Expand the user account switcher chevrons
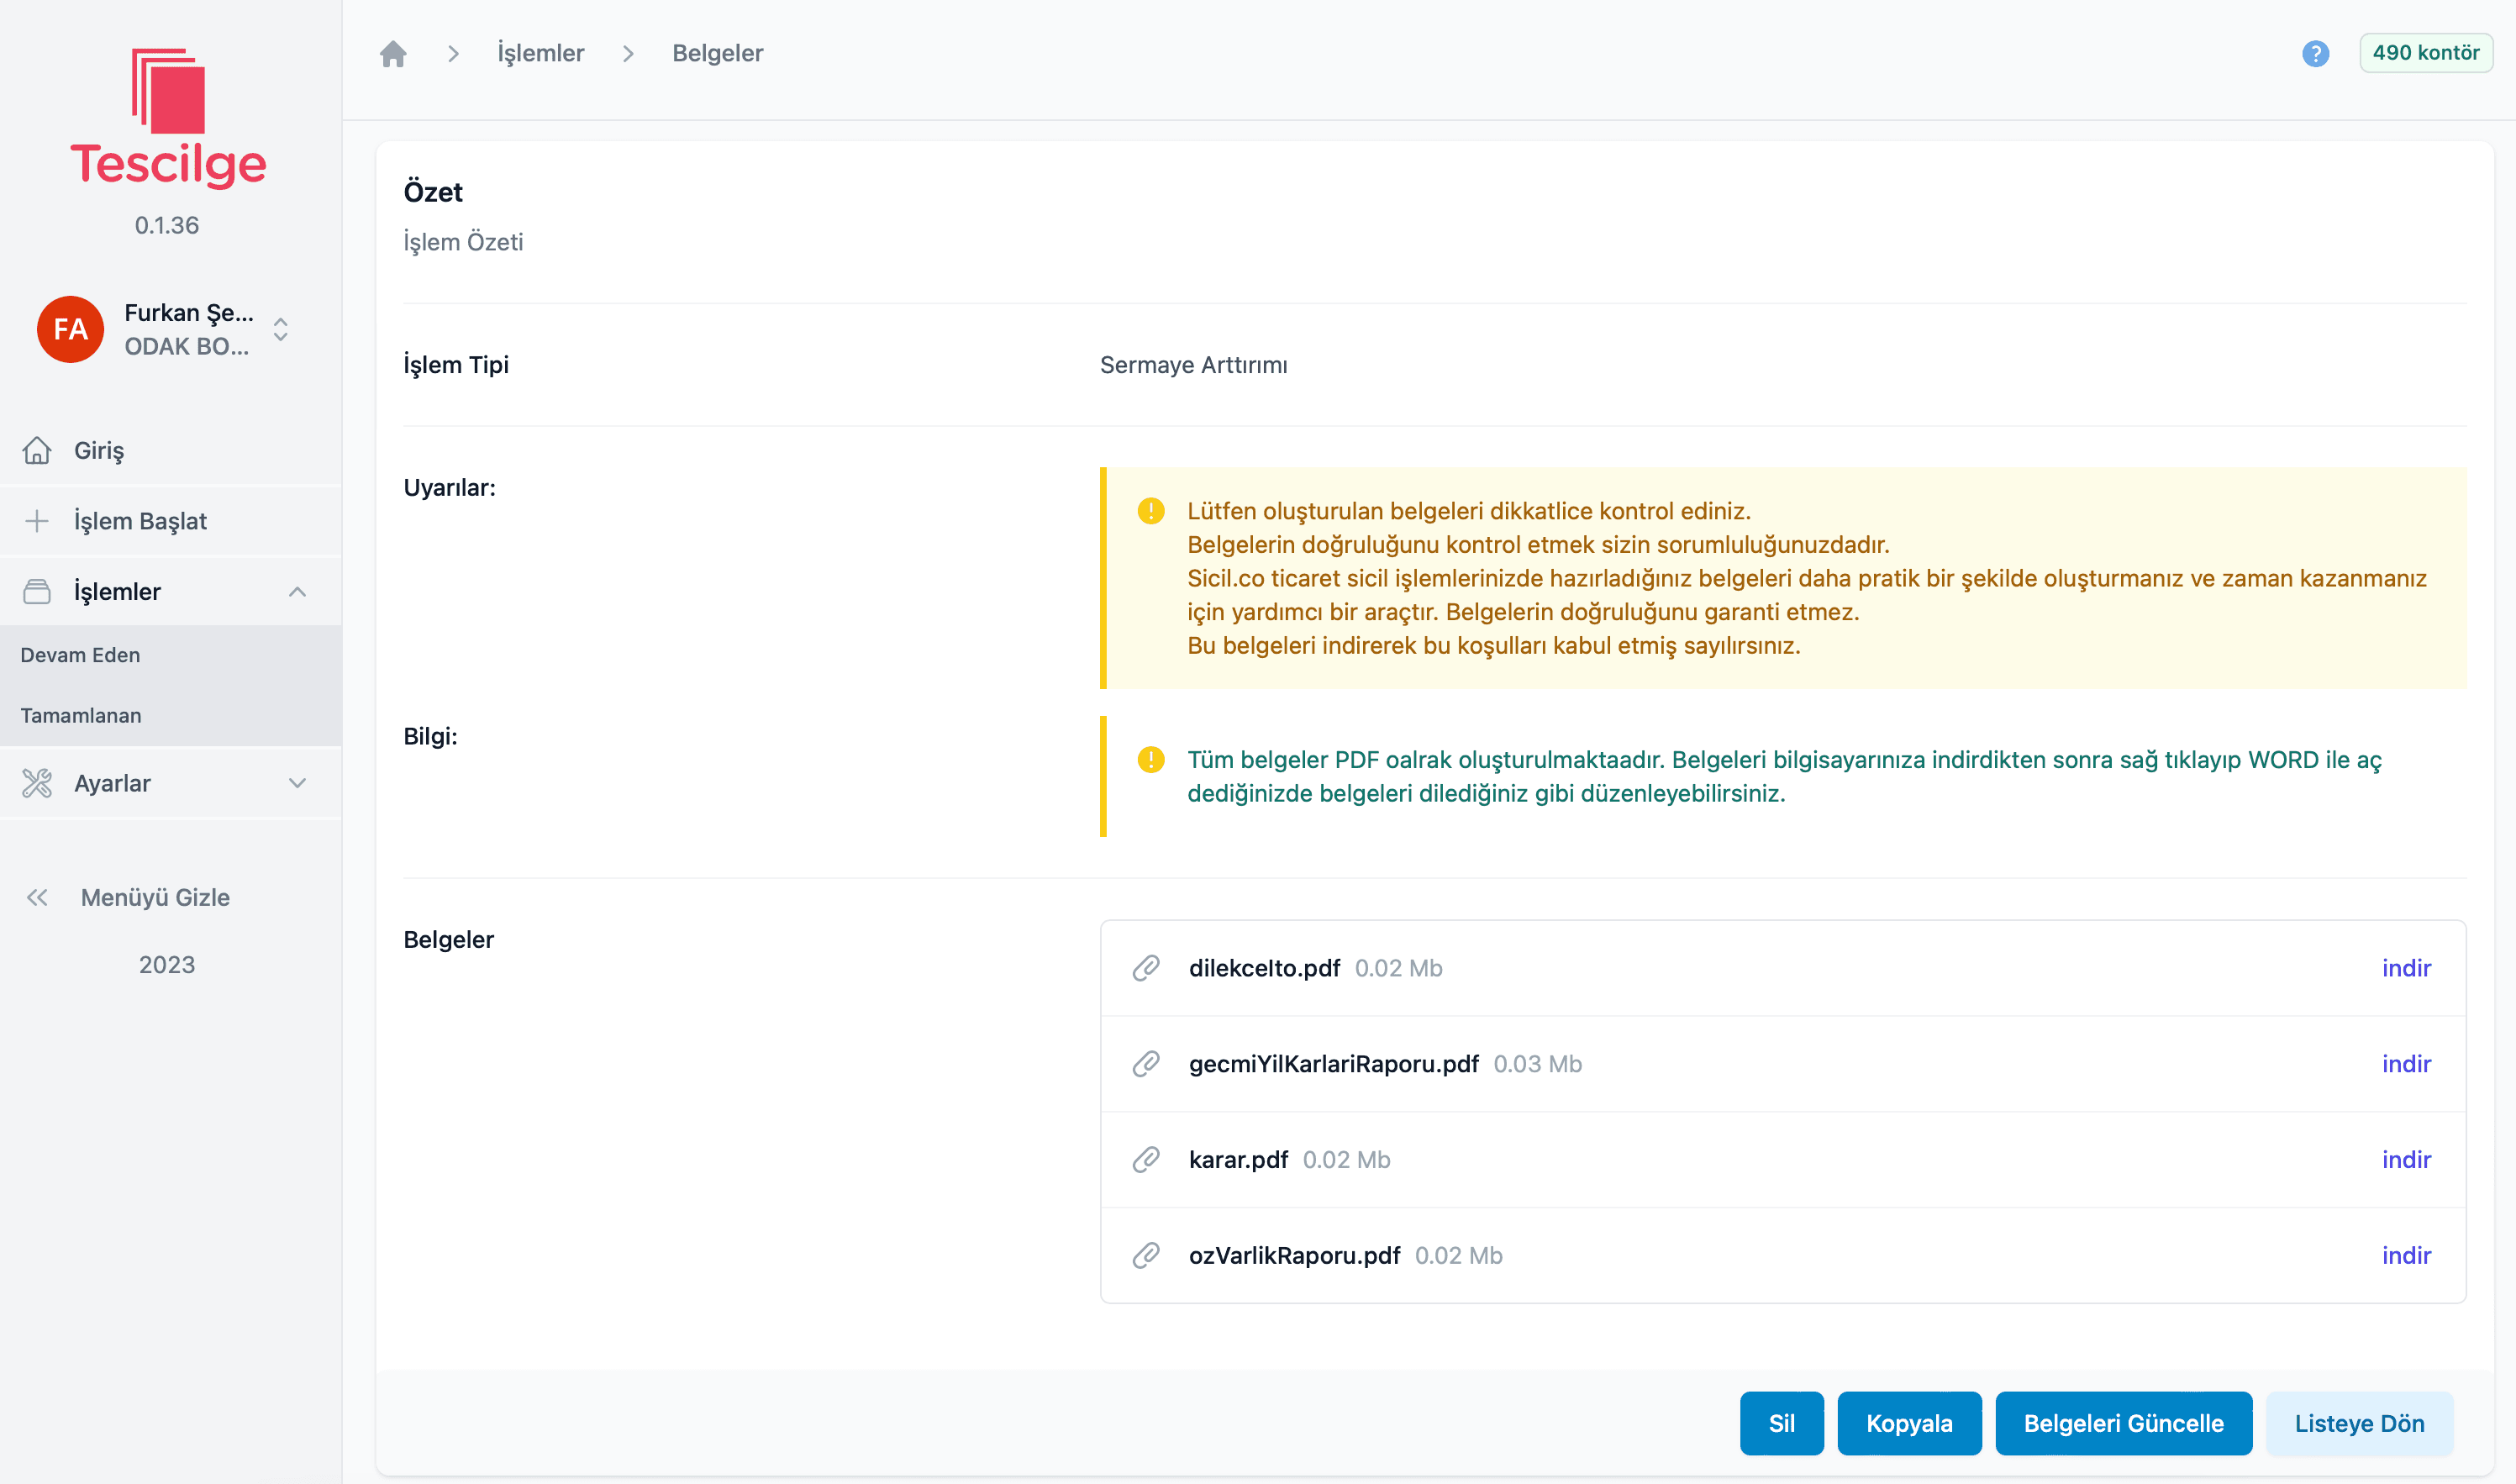This screenshot has height=1484, width=2516. pyautogui.click(x=281, y=329)
